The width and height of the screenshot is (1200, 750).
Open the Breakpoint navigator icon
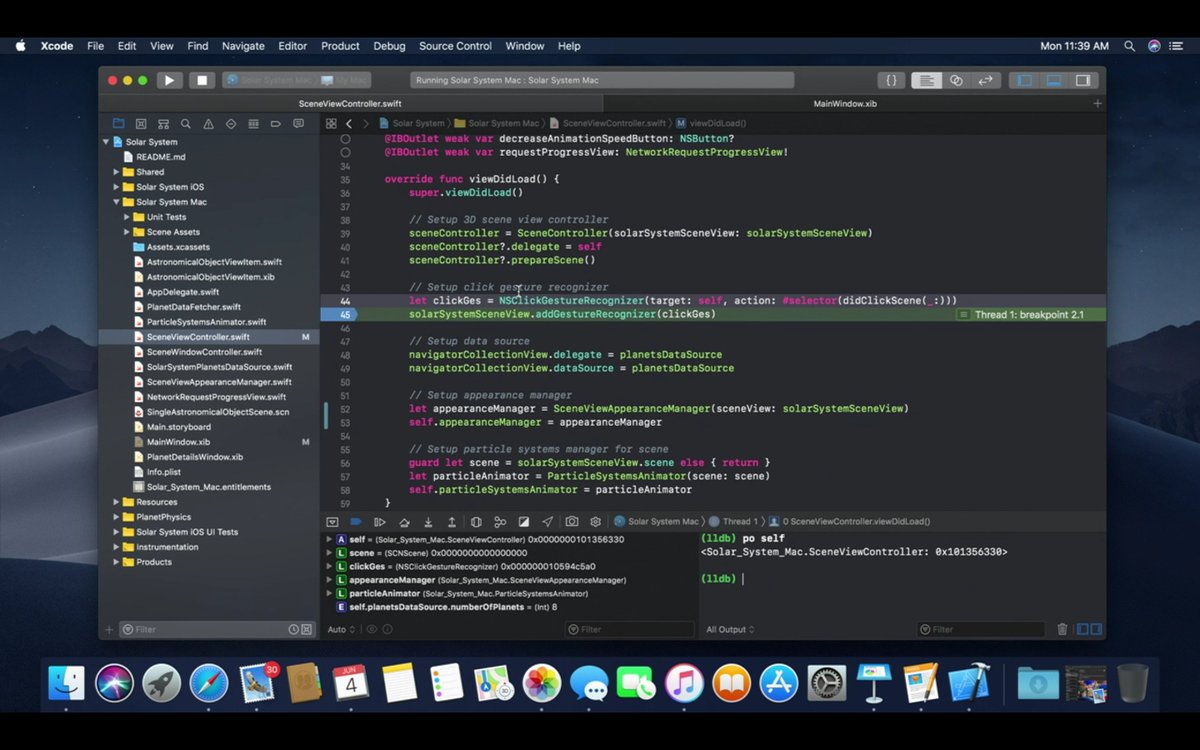[276, 124]
